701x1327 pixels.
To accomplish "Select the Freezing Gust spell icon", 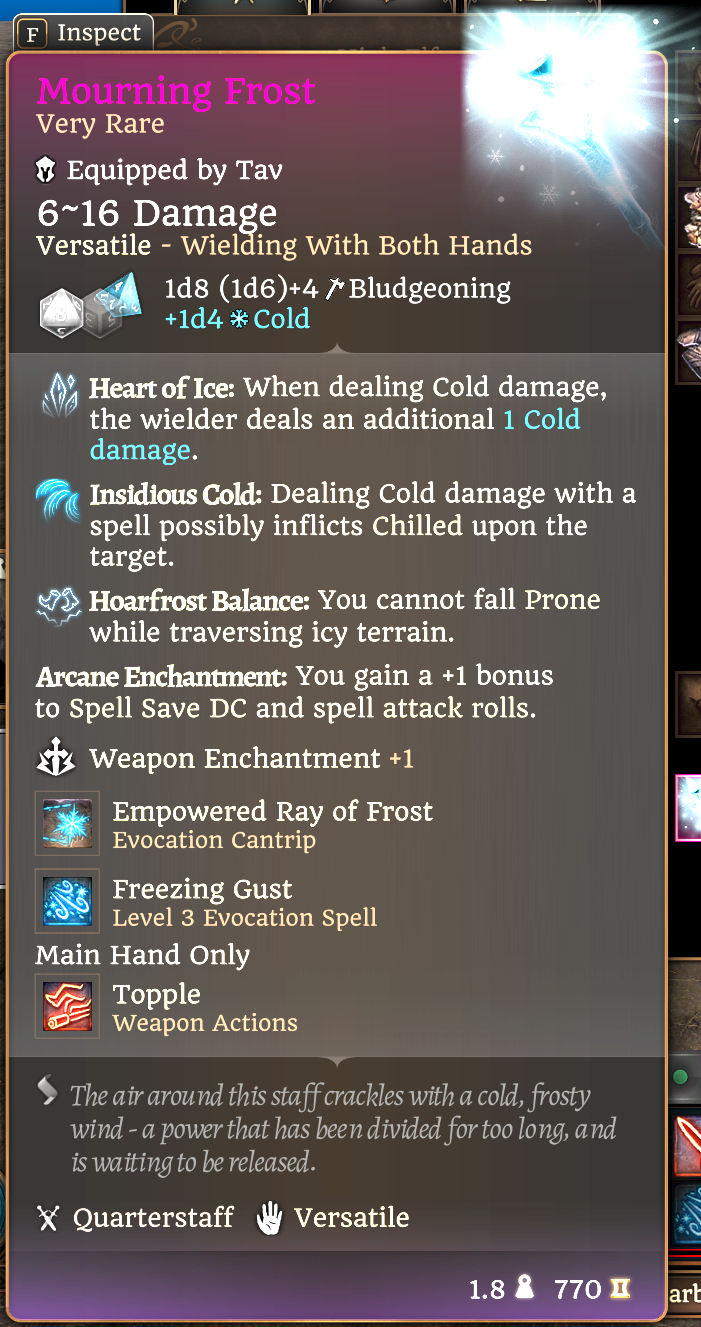I will tap(67, 901).
